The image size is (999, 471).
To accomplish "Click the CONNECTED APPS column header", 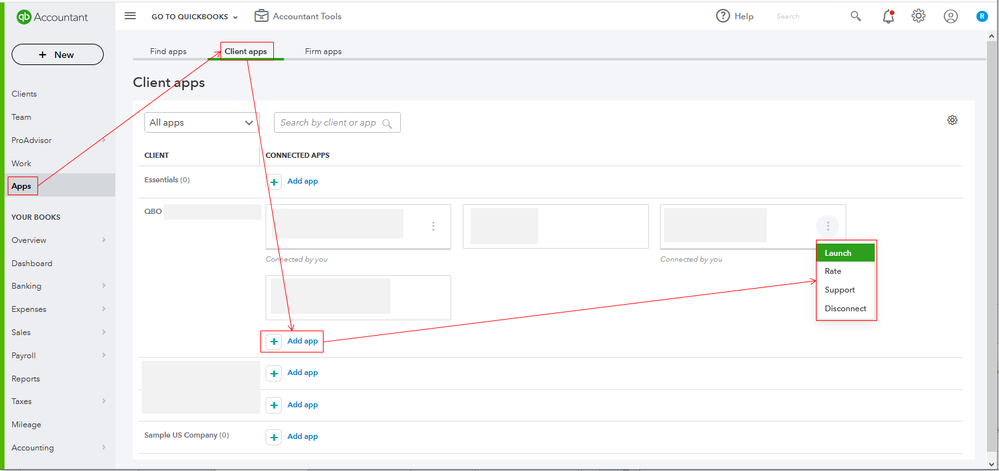I will (x=298, y=156).
